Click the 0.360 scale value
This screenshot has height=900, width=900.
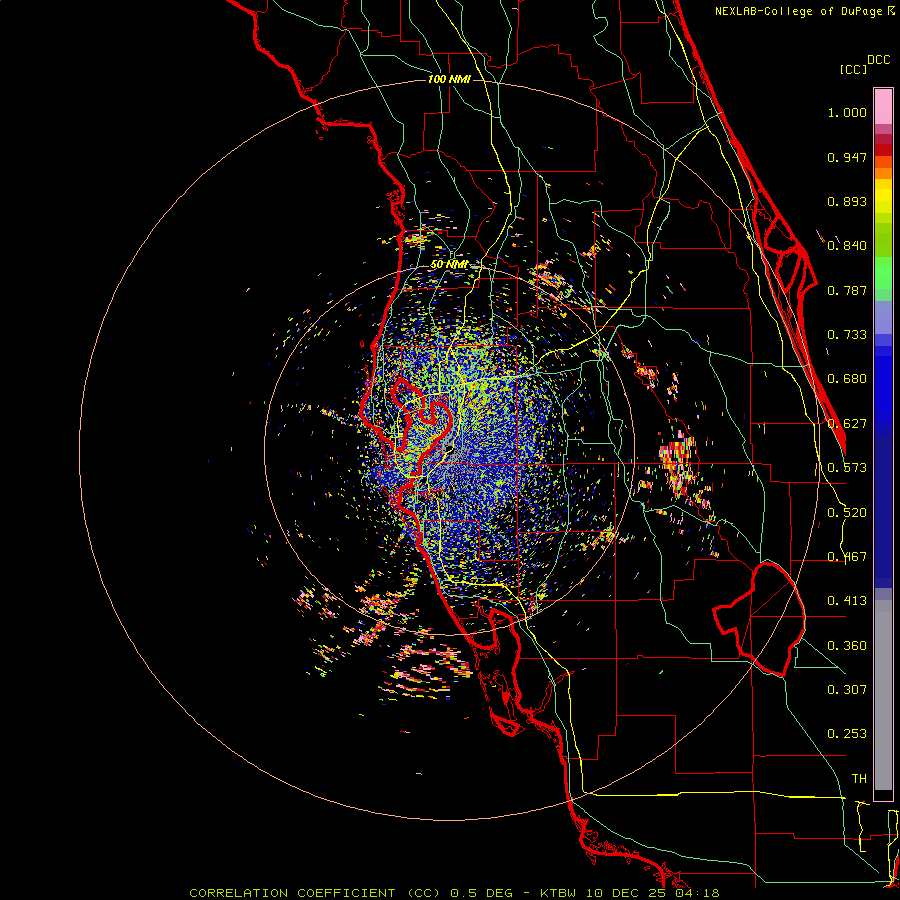pos(847,646)
